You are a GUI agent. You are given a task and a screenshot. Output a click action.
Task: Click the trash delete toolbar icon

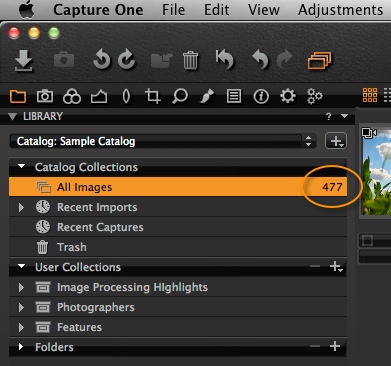pyautogui.click(x=190, y=60)
